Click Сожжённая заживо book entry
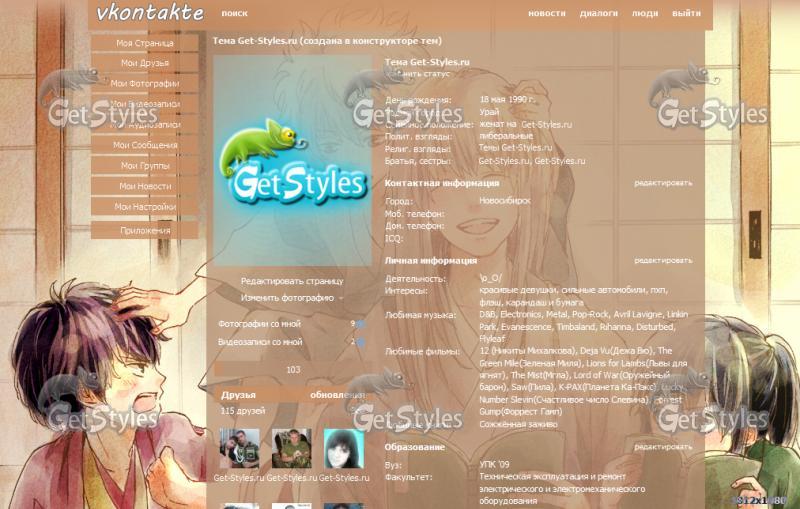 (x=518, y=424)
